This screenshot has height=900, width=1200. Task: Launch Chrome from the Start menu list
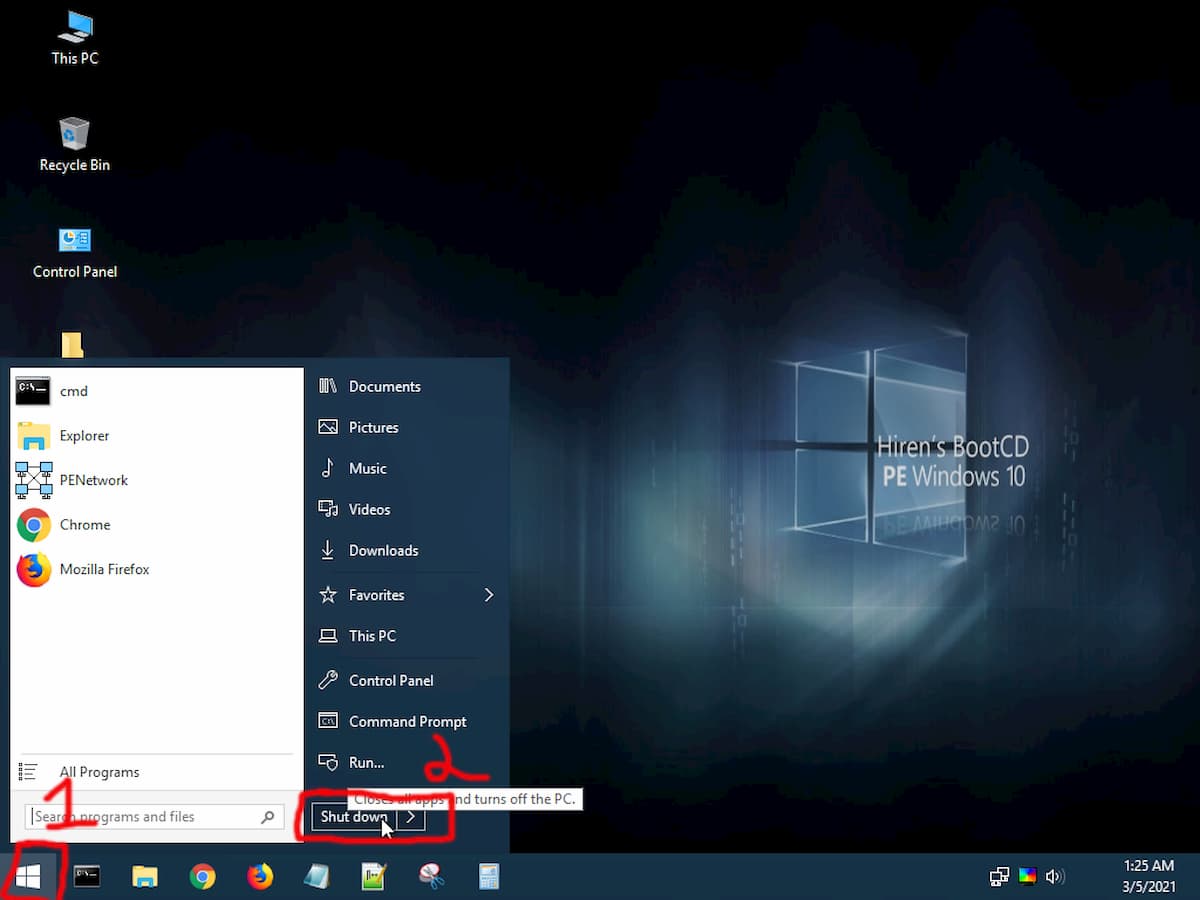156,525
